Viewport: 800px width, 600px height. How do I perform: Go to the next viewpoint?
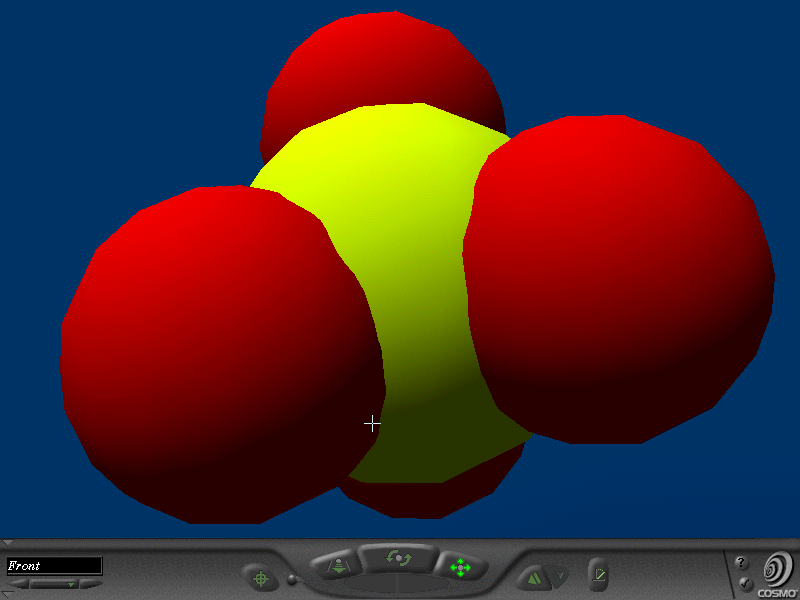tap(92, 584)
